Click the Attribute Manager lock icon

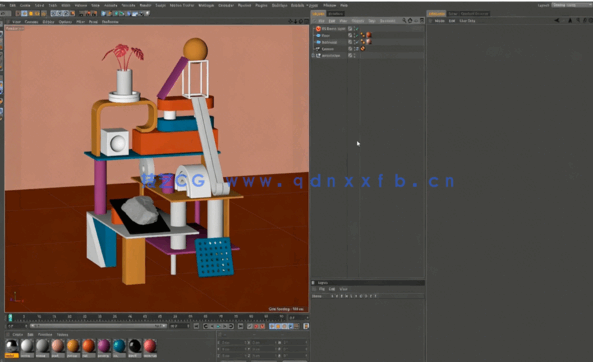click(x=584, y=20)
